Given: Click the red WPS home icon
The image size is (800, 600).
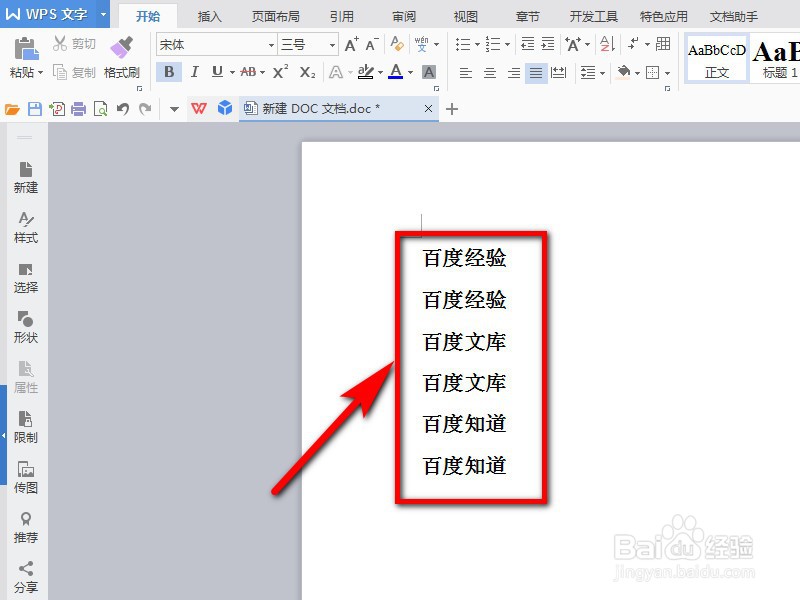Looking at the screenshot, I should pyautogui.click(x=199, y=109).
